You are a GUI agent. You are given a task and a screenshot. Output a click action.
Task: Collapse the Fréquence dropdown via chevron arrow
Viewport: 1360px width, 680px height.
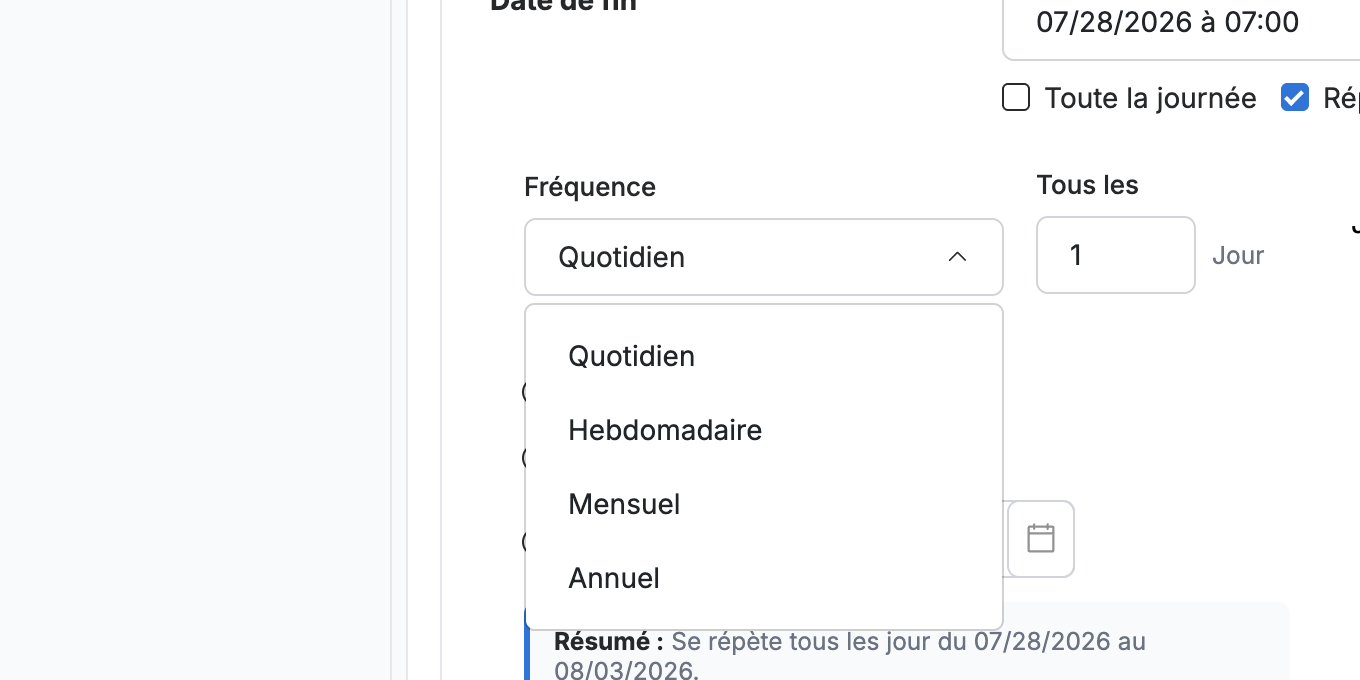957,257
